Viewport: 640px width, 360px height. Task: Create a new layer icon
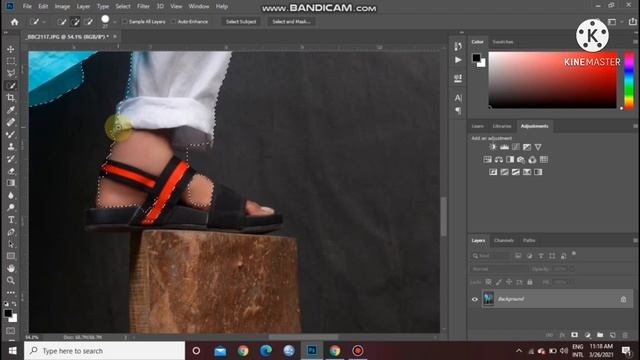(613, 335)
